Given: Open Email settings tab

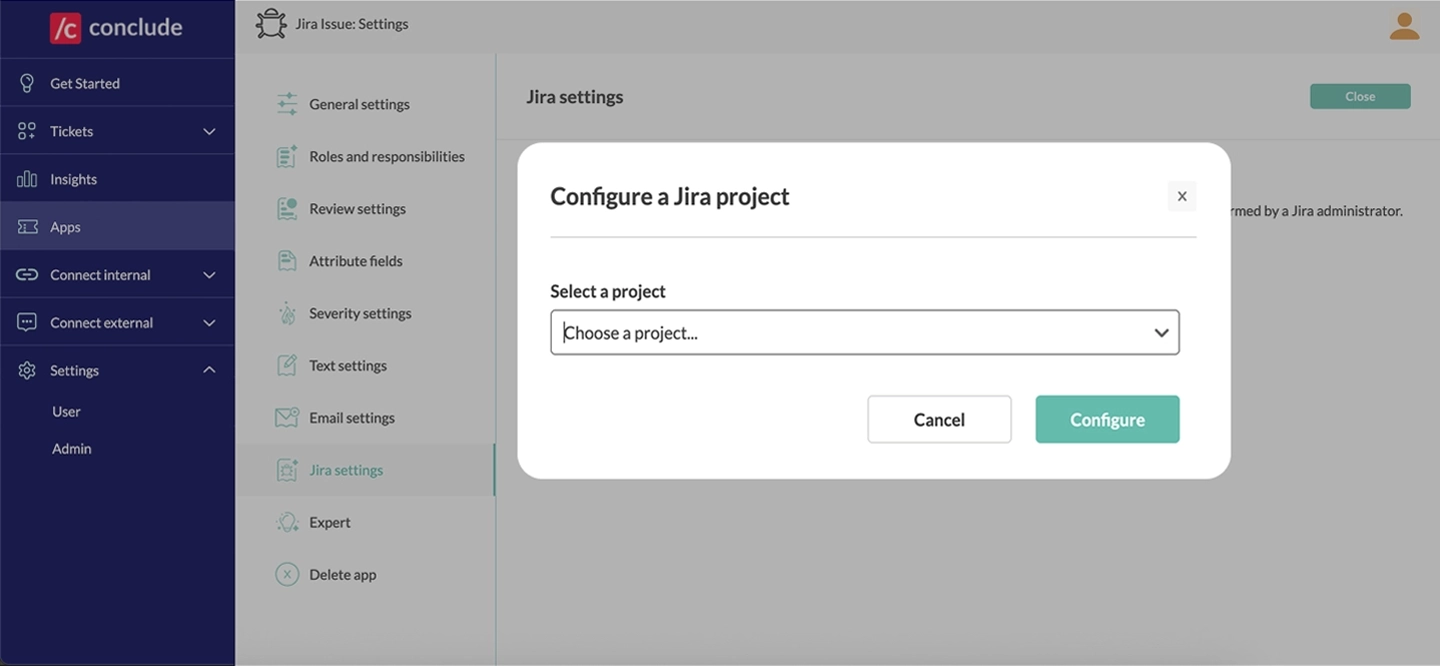Looking at the screenshot, I should point(365,418).
